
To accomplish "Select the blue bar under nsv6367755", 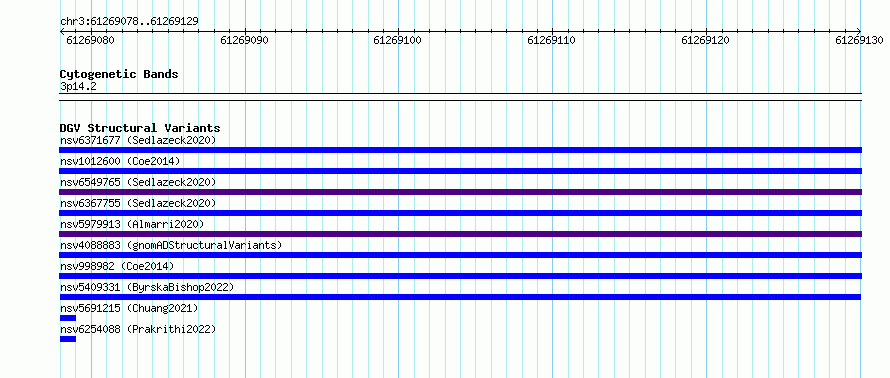I will [460, 213].
